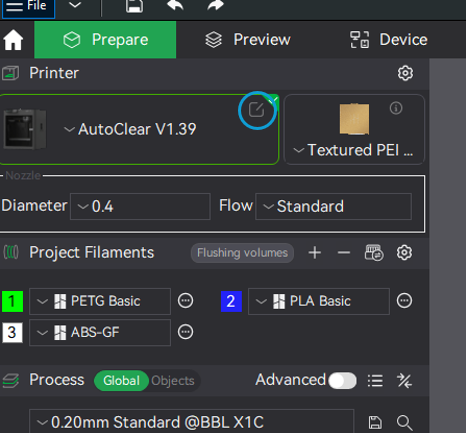Open printer settings gear icon
Screen dimensions: 466x433
(405, 73)
